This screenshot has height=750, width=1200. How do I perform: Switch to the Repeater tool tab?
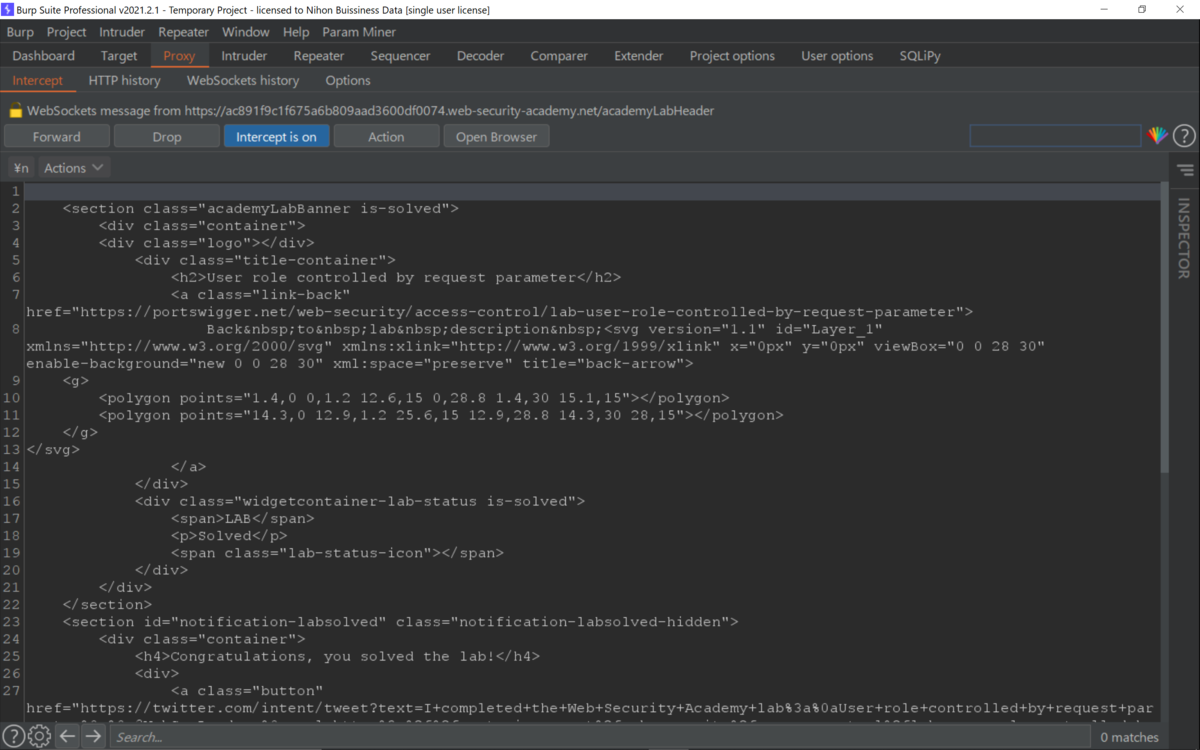[319, 56]
